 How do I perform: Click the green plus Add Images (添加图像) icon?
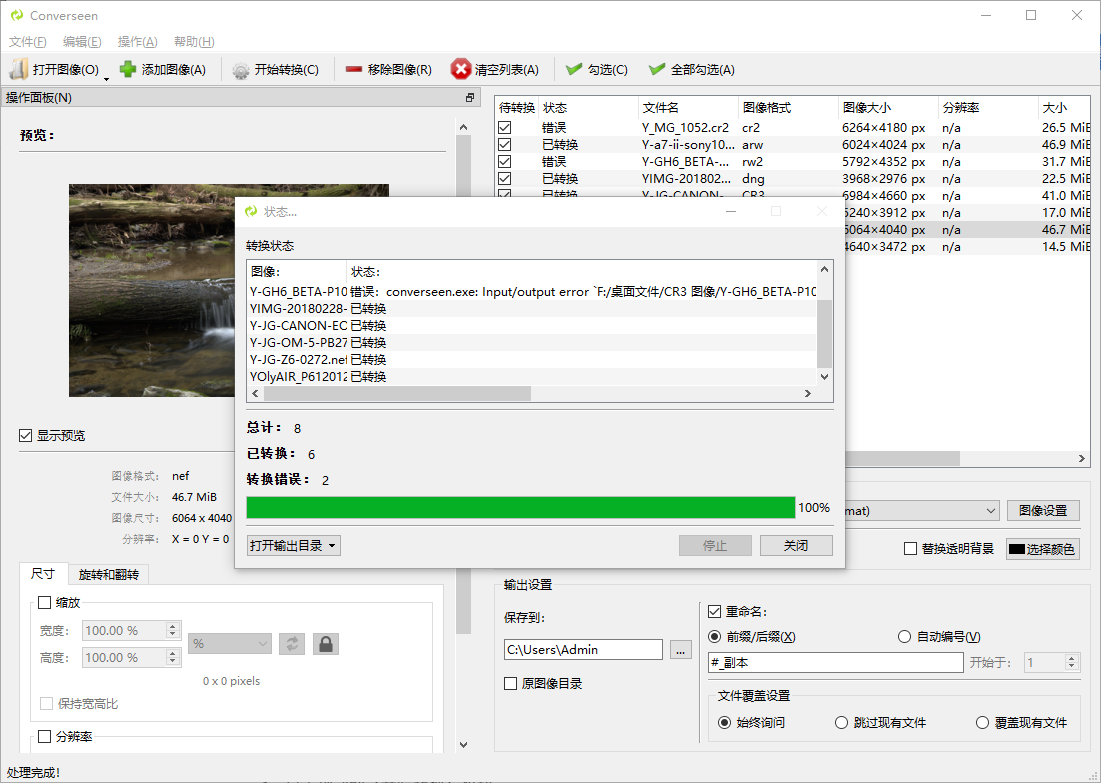128,69
